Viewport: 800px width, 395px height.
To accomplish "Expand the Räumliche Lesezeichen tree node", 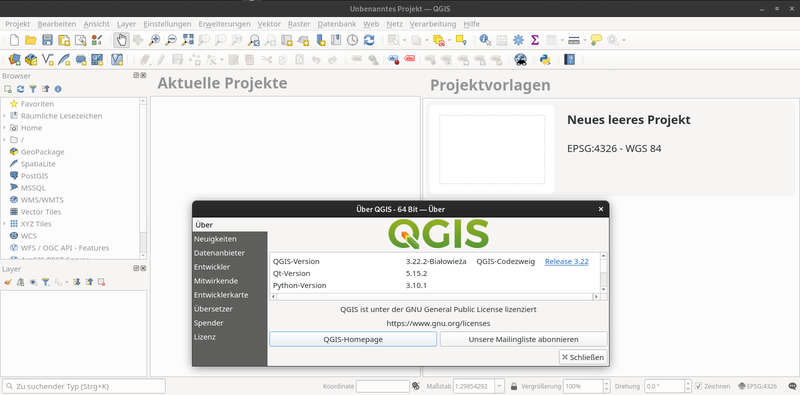I will 5,116.
